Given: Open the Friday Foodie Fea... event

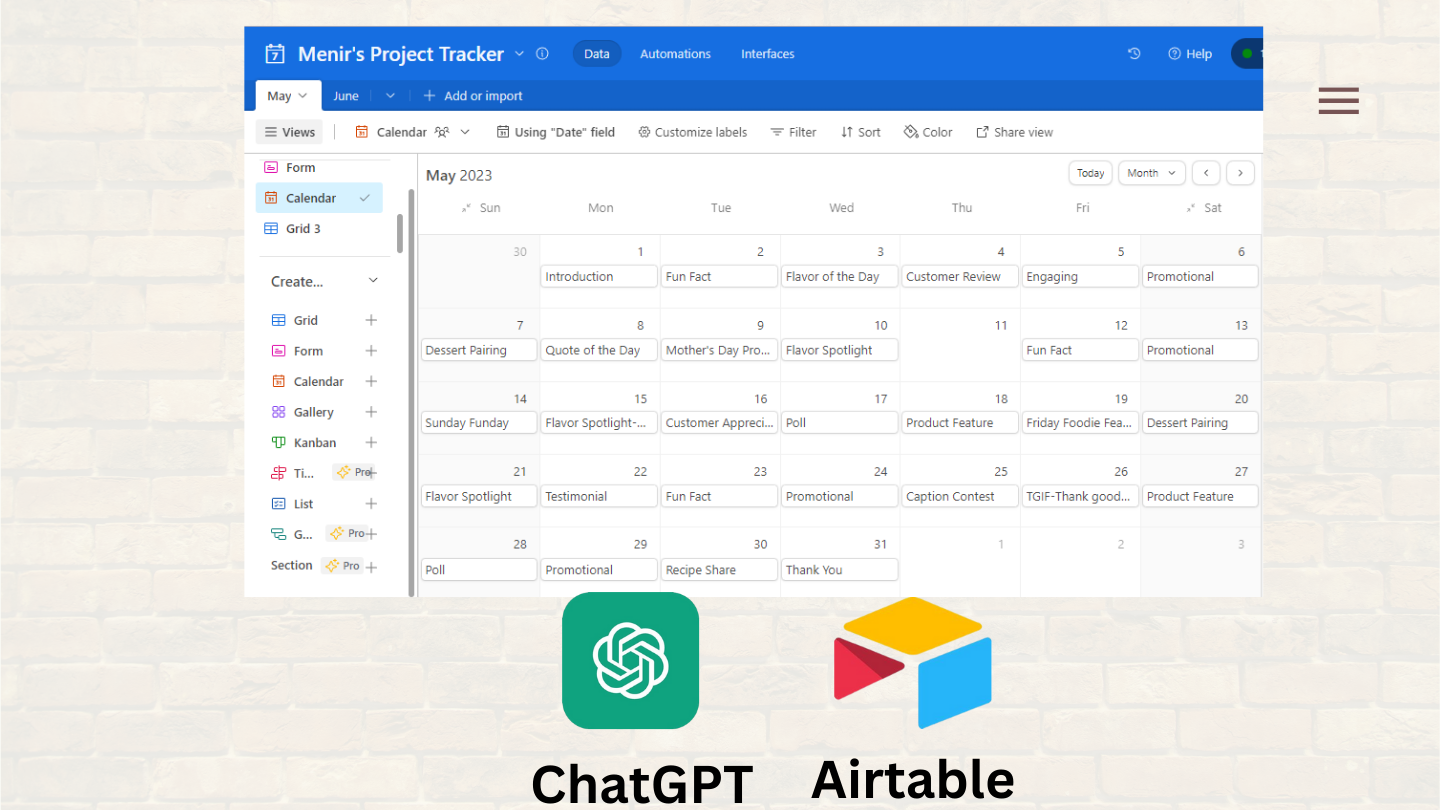Looking at the screenshot, I should point(1080,423).
